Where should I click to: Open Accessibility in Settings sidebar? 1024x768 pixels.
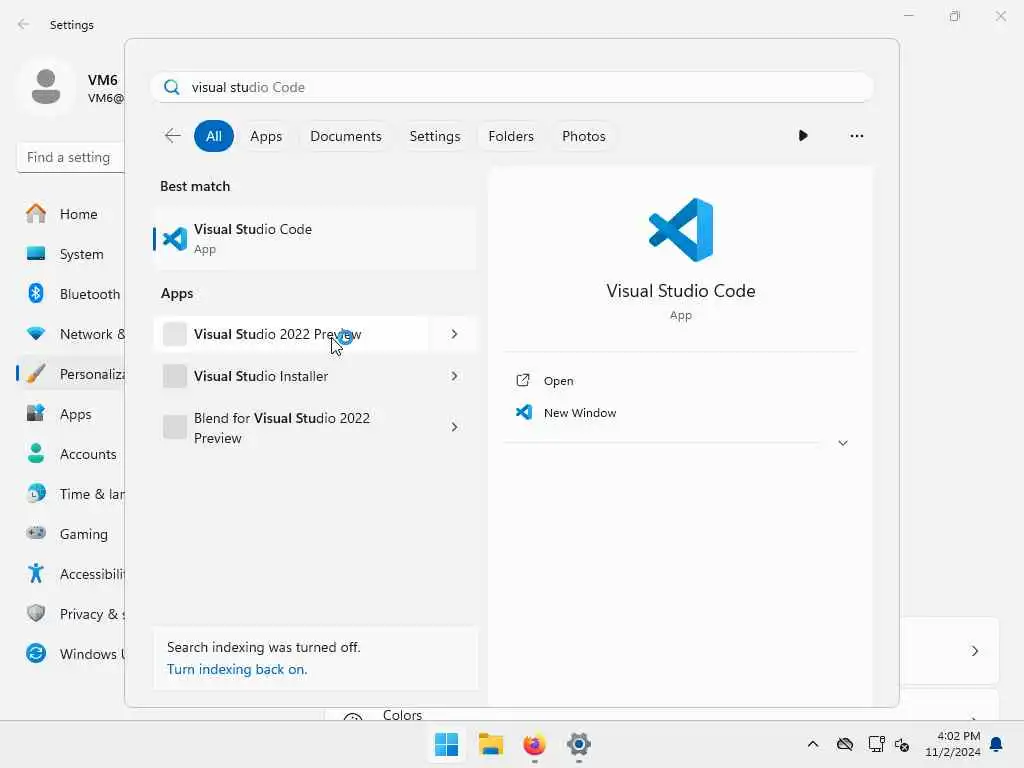(71, 574)
